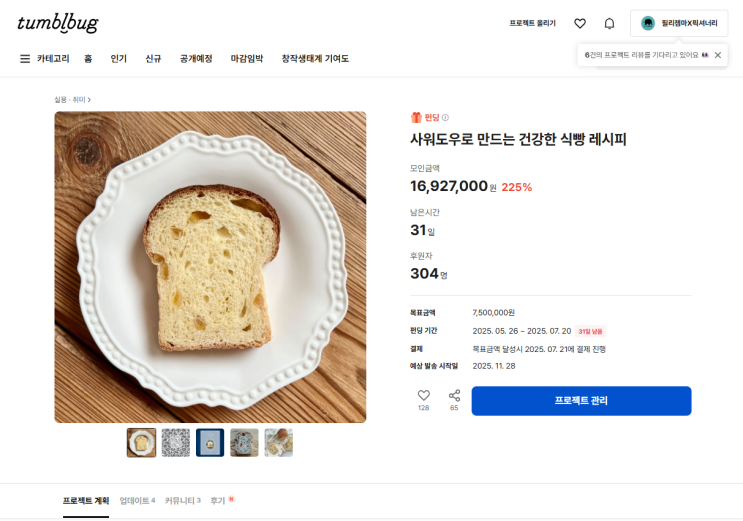The height and width of the screenshot is (521, 743).
Task: Expand the 취미 breadcrumb chevron
Action: (x=89, y=100)
